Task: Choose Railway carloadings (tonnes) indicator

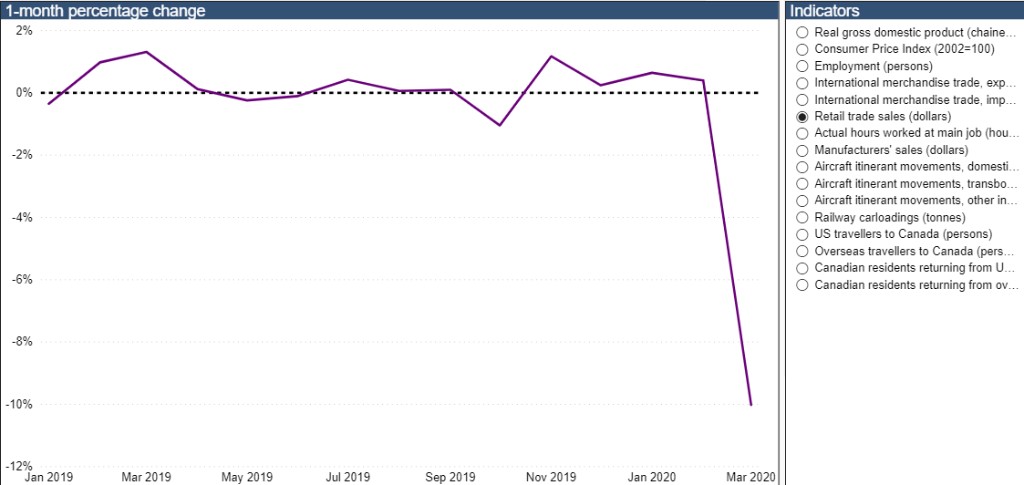Action: (802, 218)
